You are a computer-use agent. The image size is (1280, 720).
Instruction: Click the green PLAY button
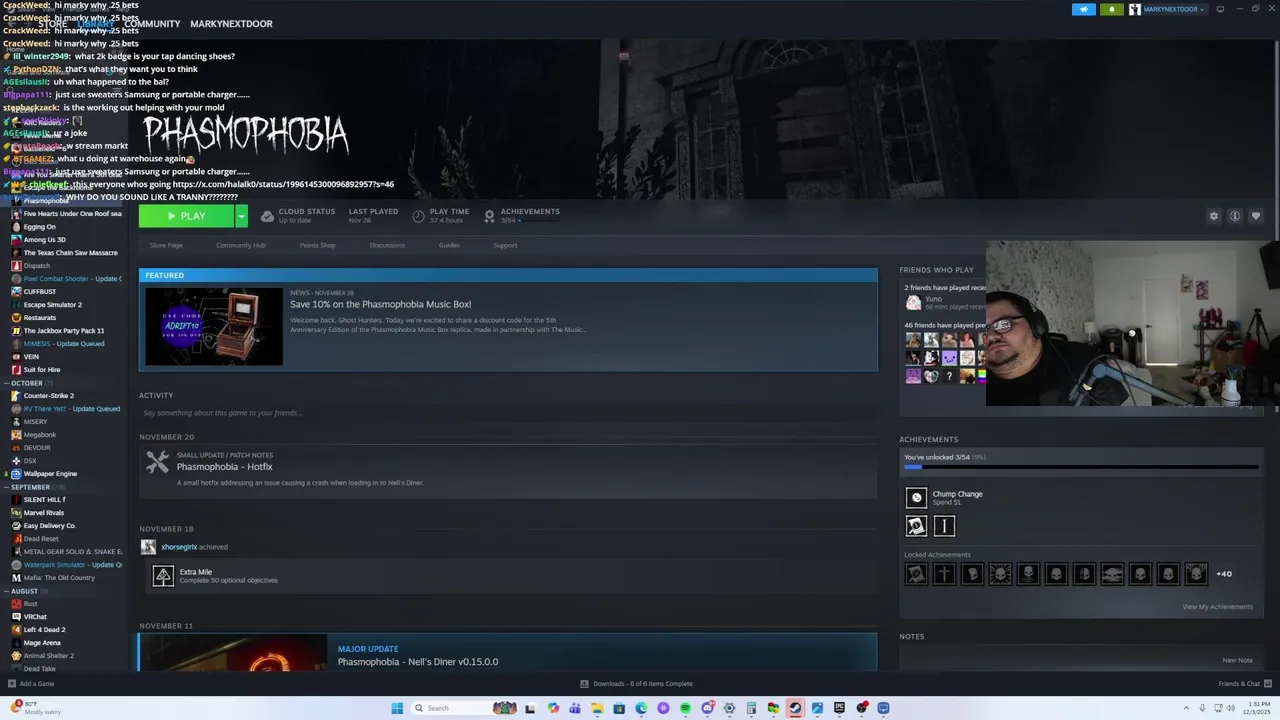click(187, 216)
